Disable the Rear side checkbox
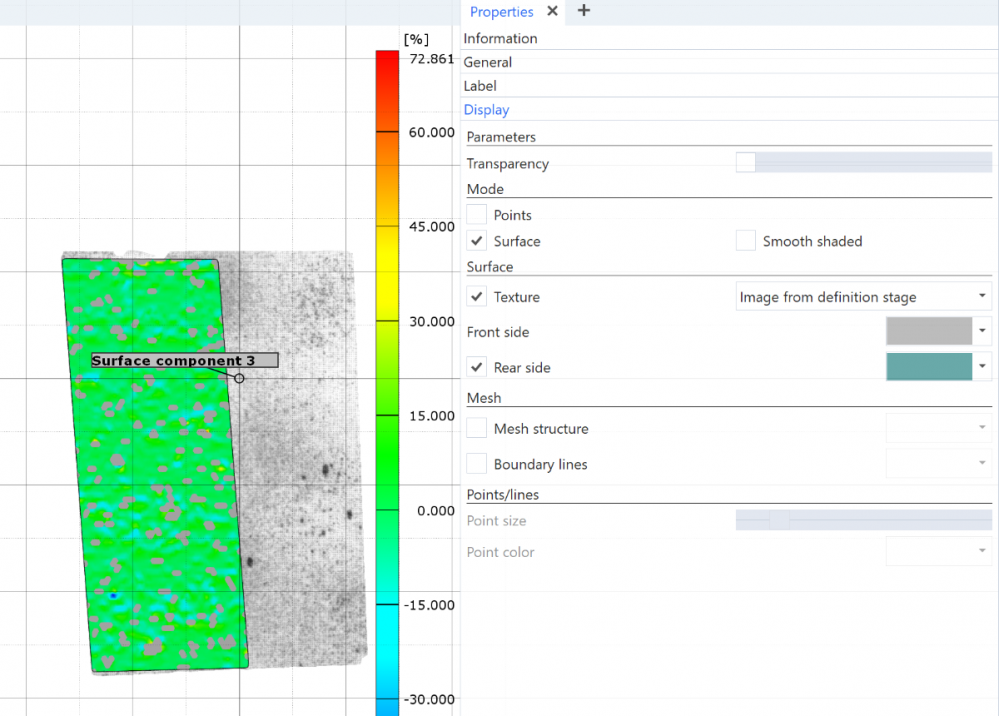Image resolution: width=999 pixels, height=716 pixels. [x=477, y=367]
